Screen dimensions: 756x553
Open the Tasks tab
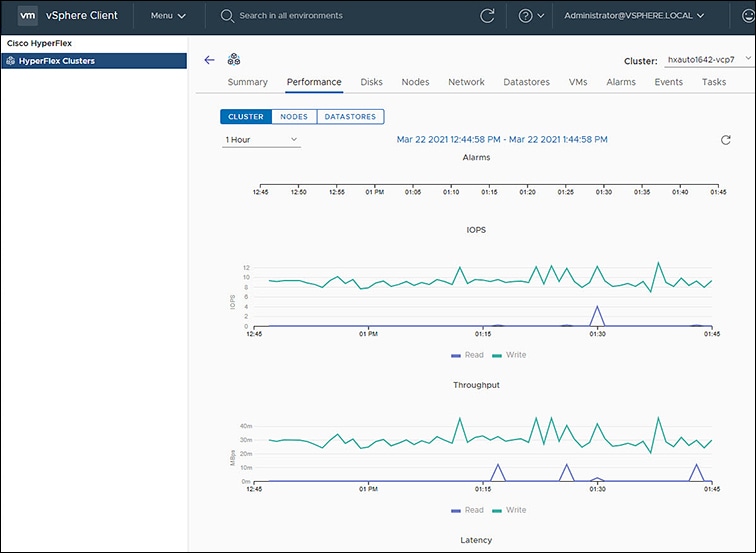[714, 82]
